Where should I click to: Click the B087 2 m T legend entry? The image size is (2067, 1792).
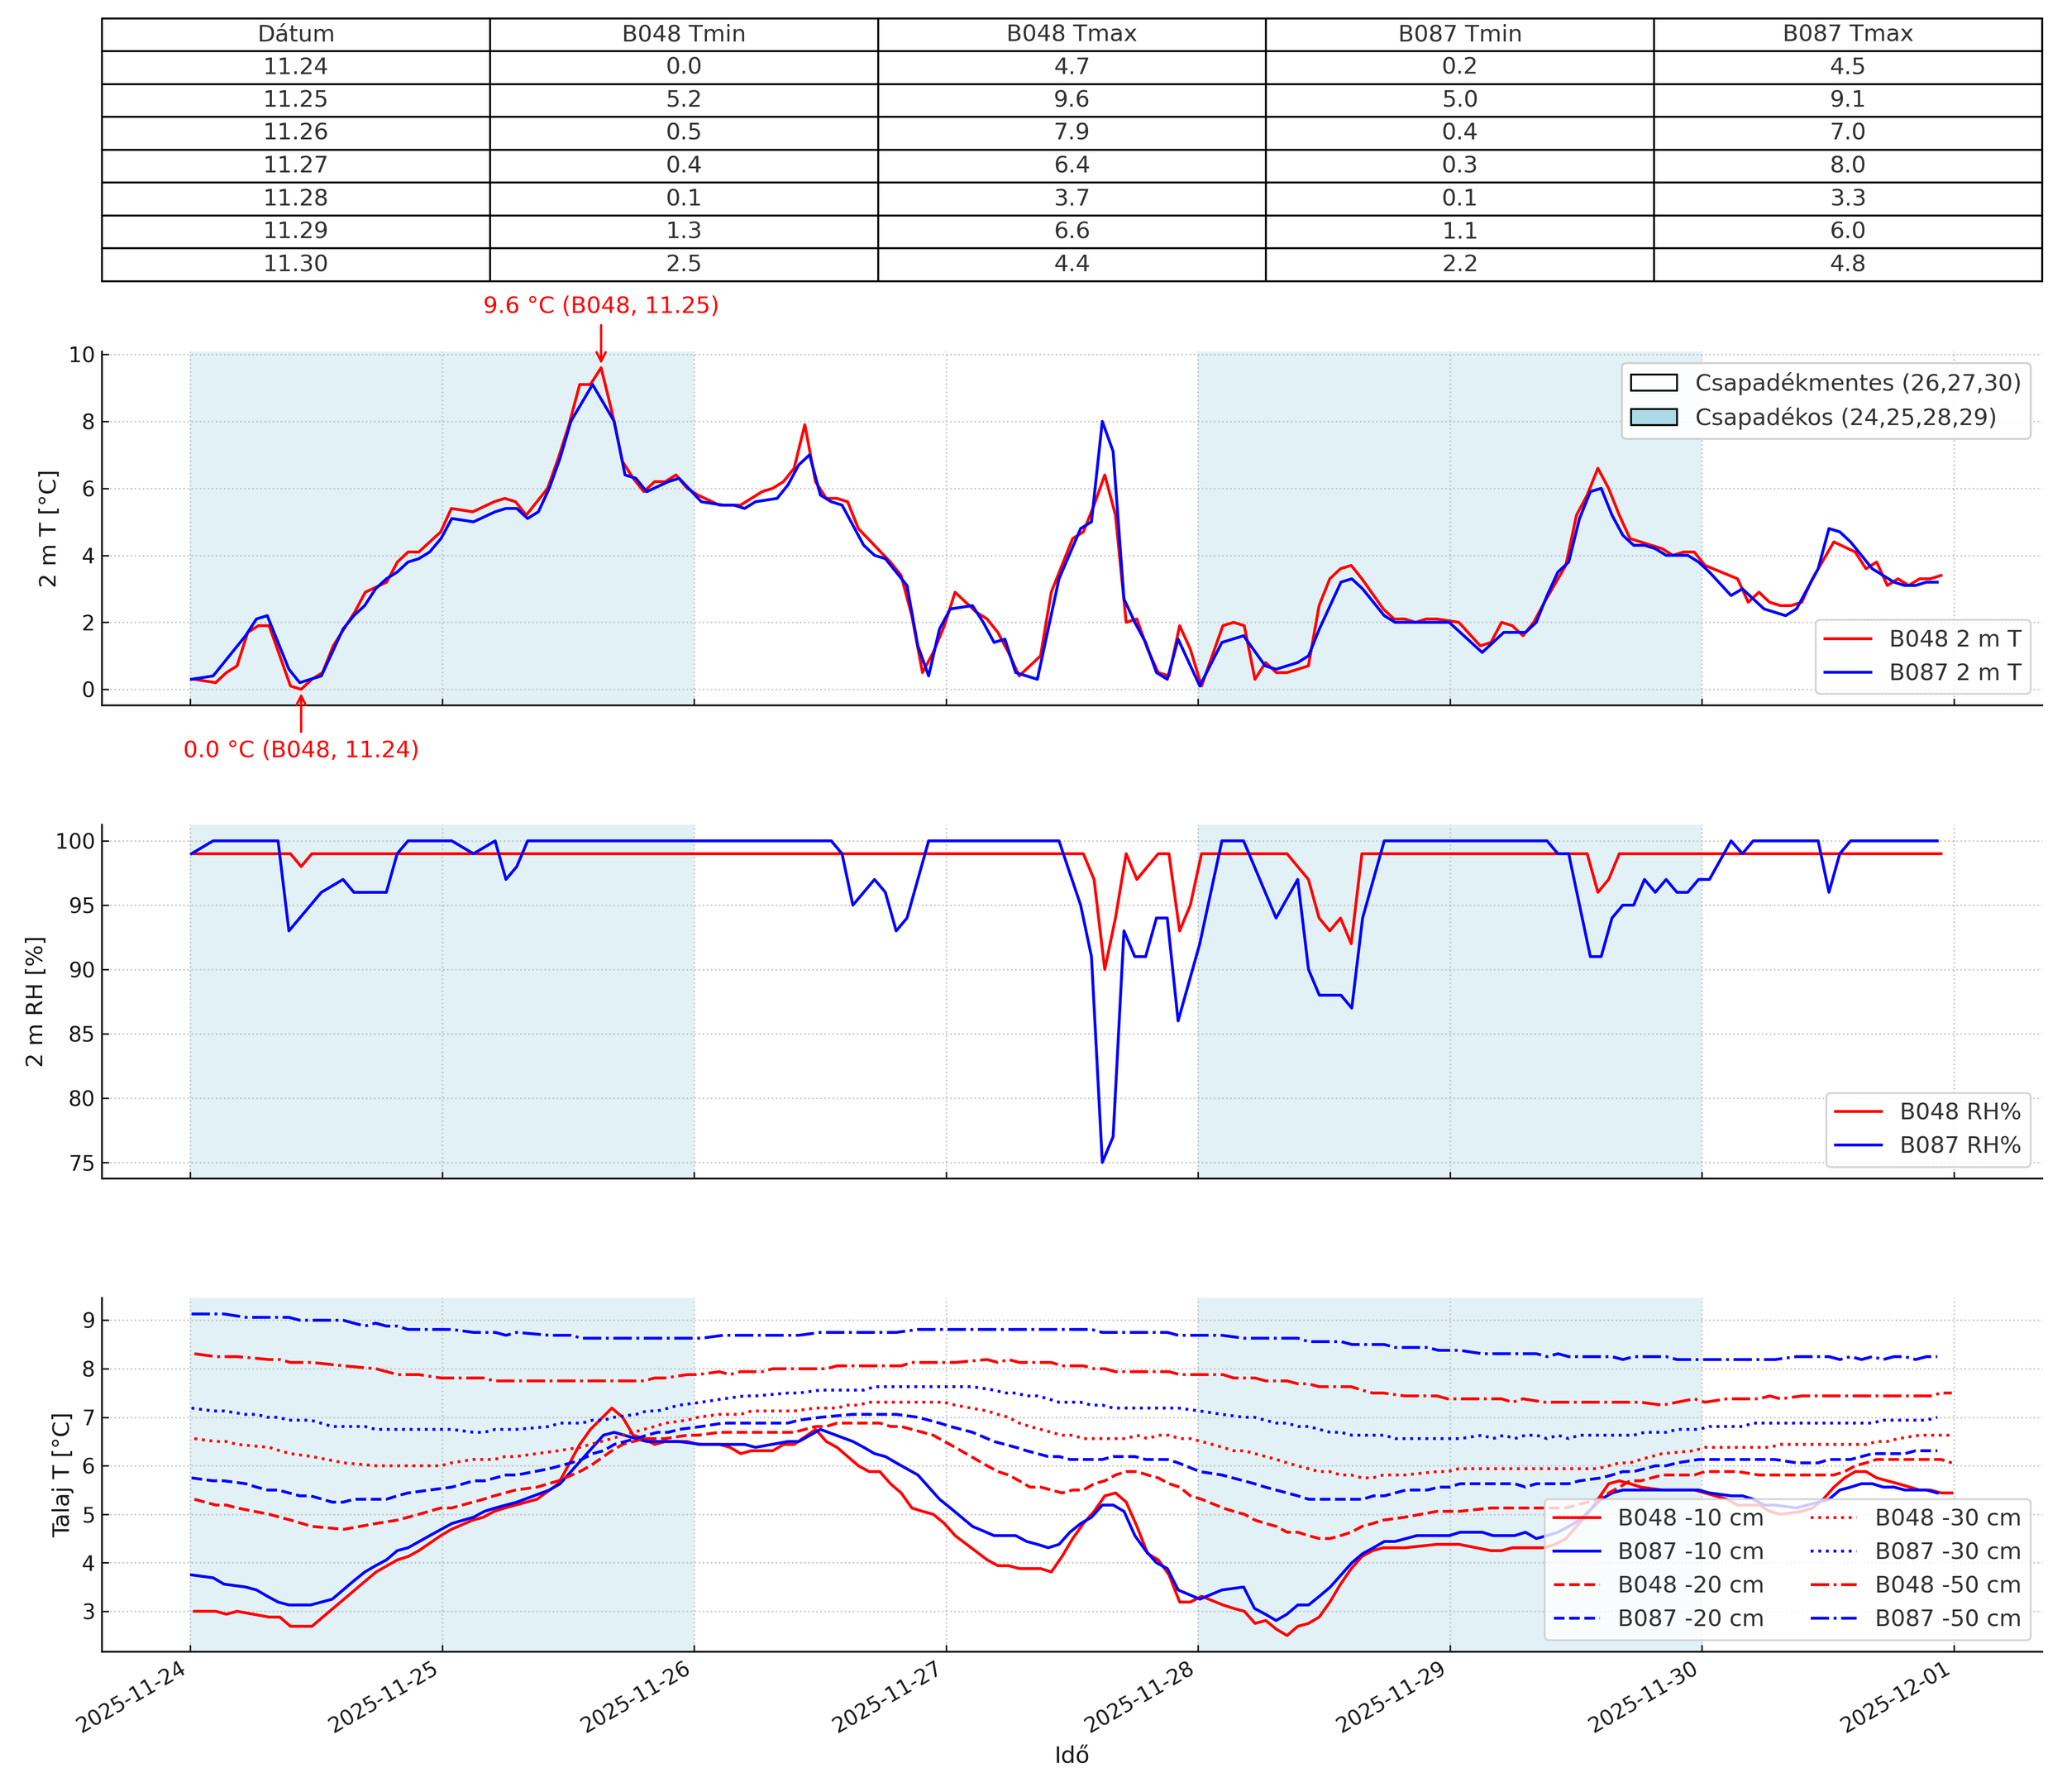(1954, 673)
